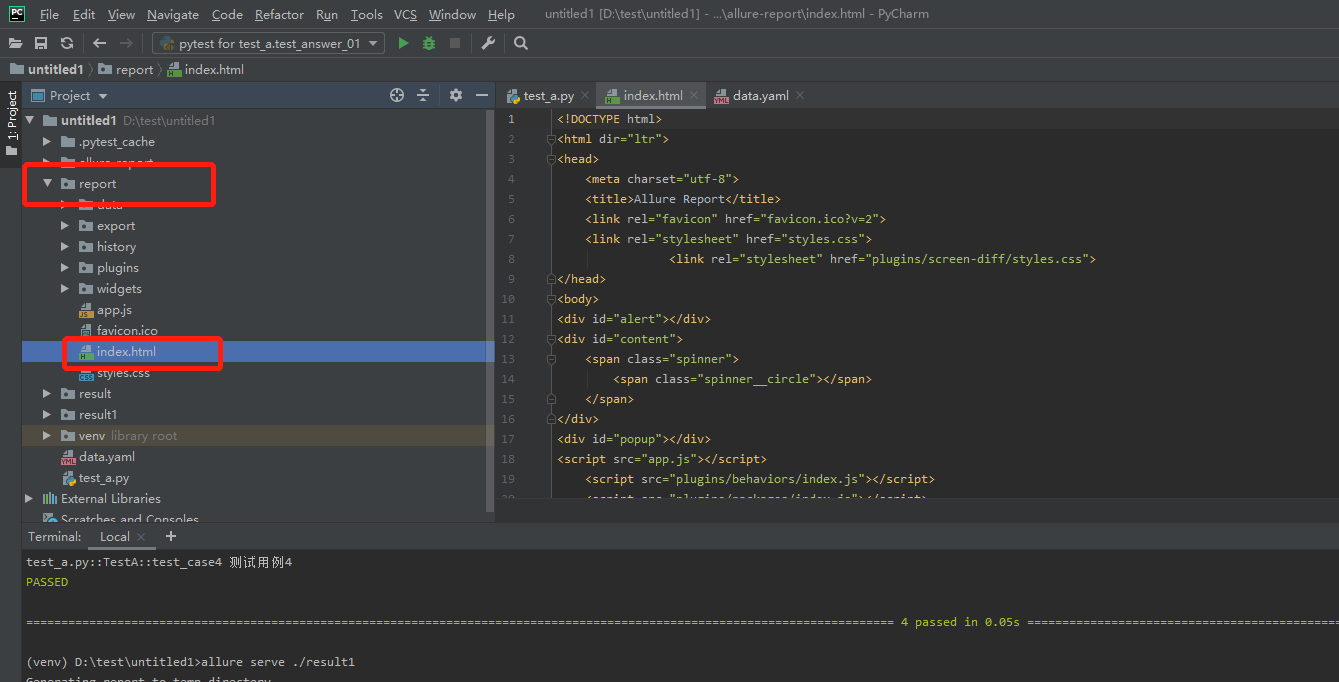Open the VCS menu
1339x682 pixels.
[x=405, y=15]
